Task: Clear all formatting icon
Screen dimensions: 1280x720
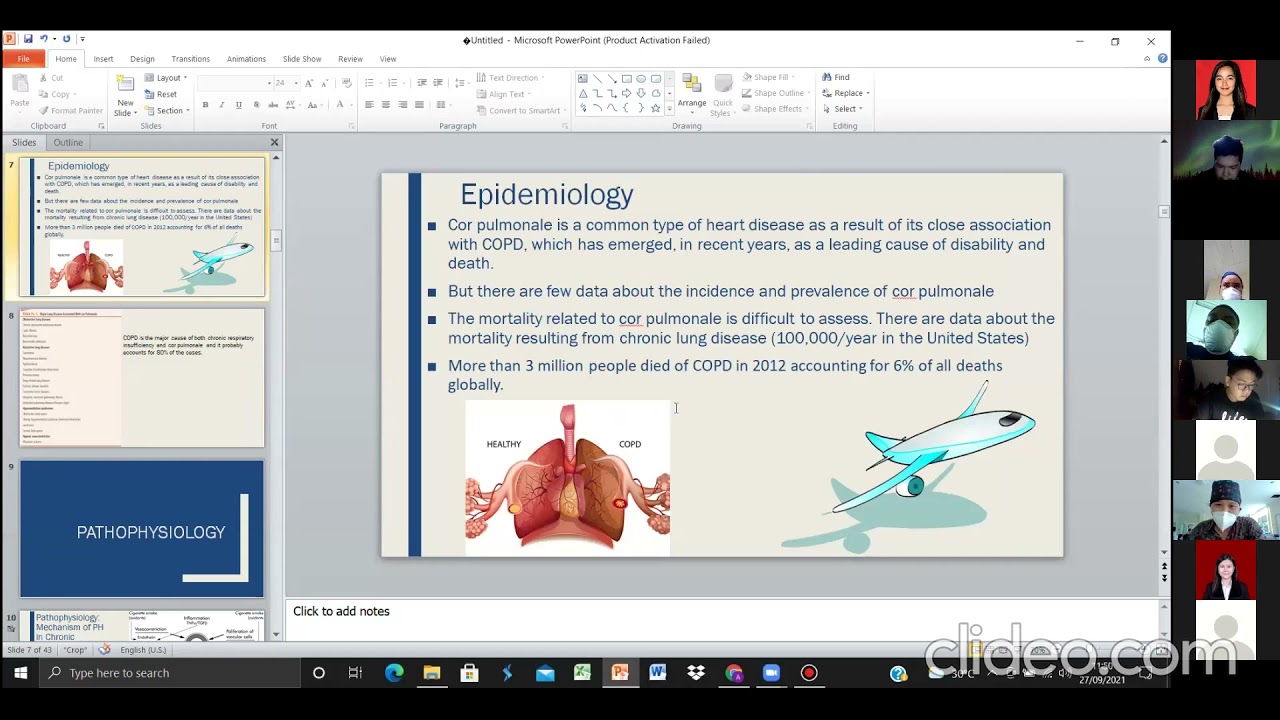Action: 347,83
